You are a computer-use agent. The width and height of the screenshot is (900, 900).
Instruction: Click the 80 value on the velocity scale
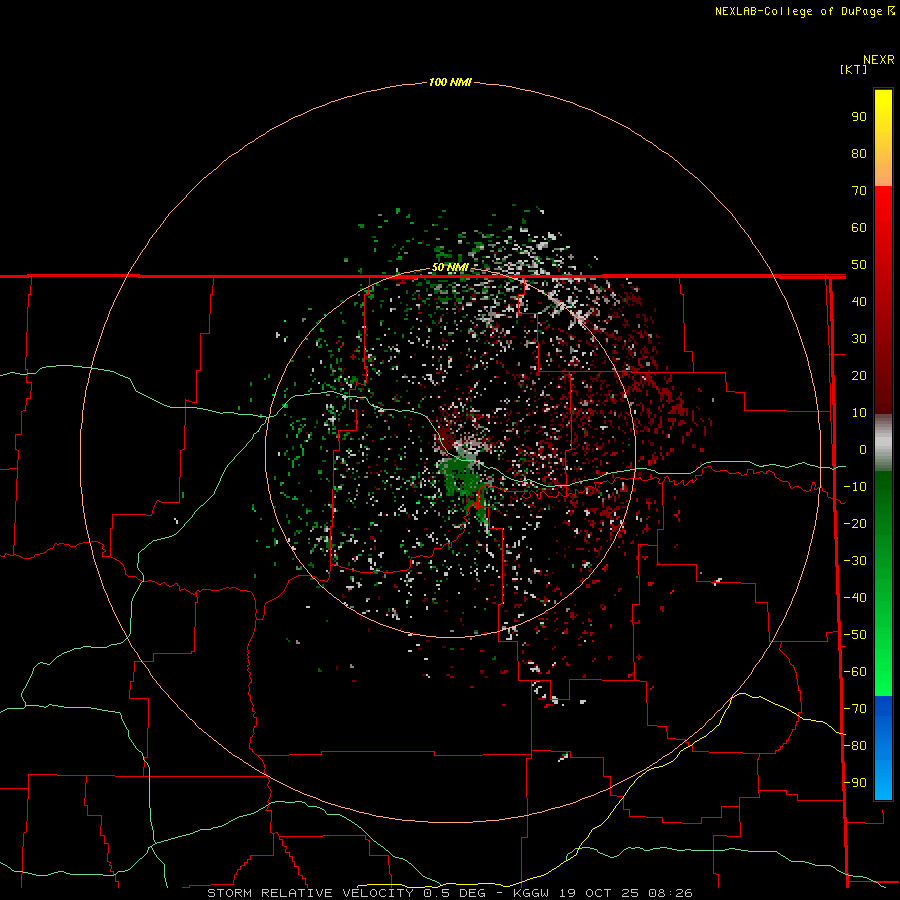pos(859,153)
